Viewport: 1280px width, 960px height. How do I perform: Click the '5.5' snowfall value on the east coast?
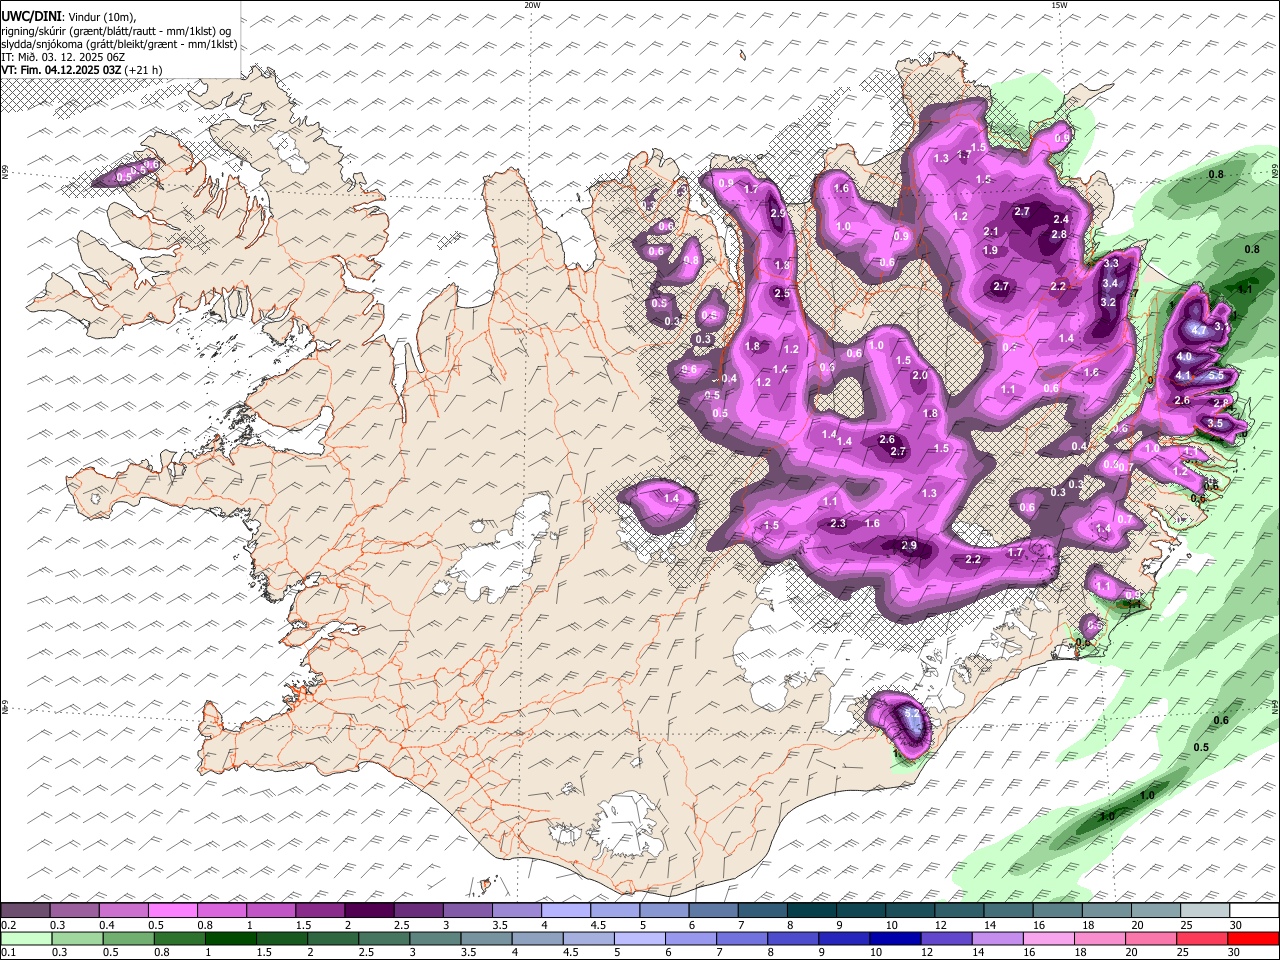click(x=1216, y=376)
